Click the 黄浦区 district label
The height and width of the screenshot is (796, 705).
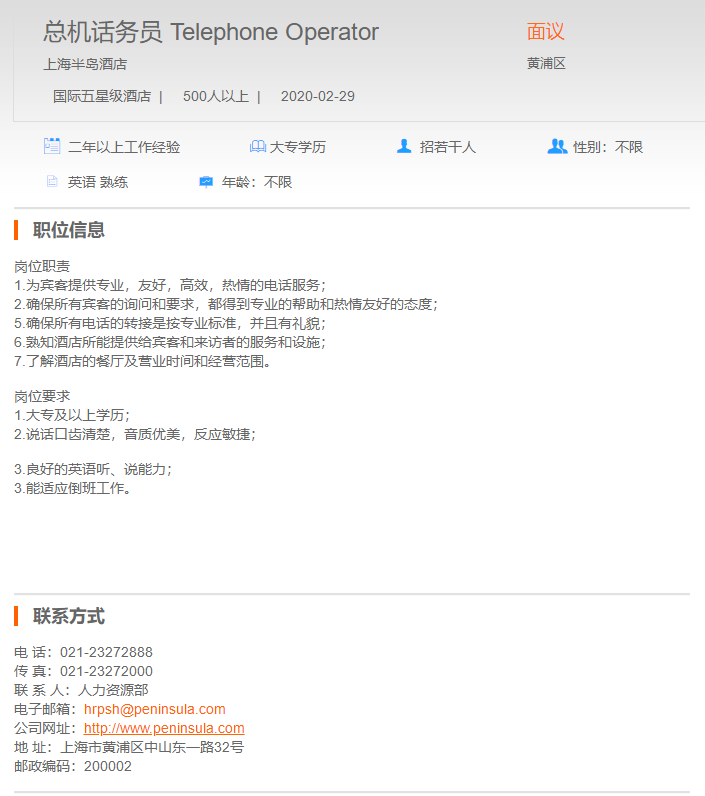tap(546, 64)
